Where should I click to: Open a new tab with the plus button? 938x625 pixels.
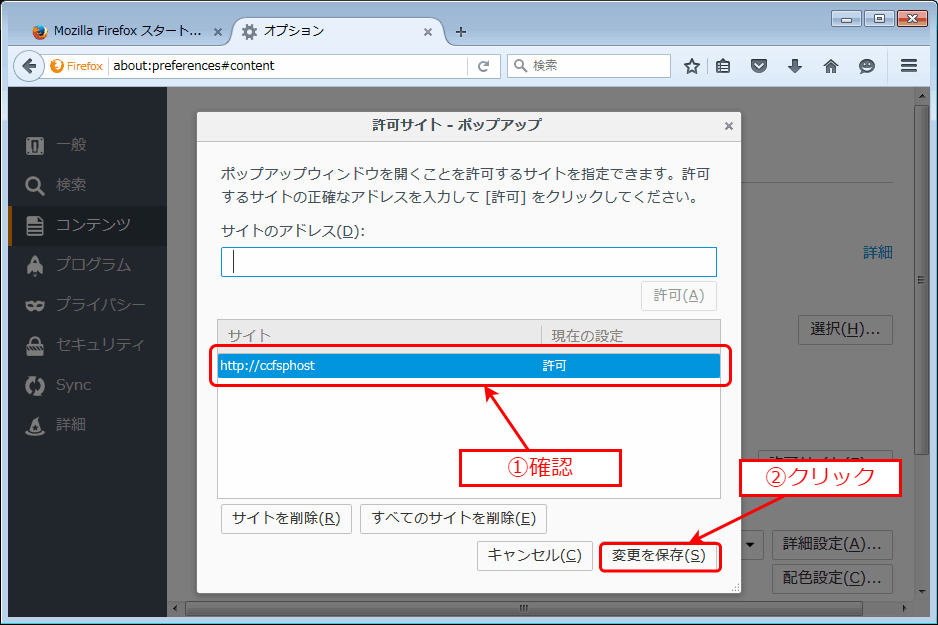(461, 32)
